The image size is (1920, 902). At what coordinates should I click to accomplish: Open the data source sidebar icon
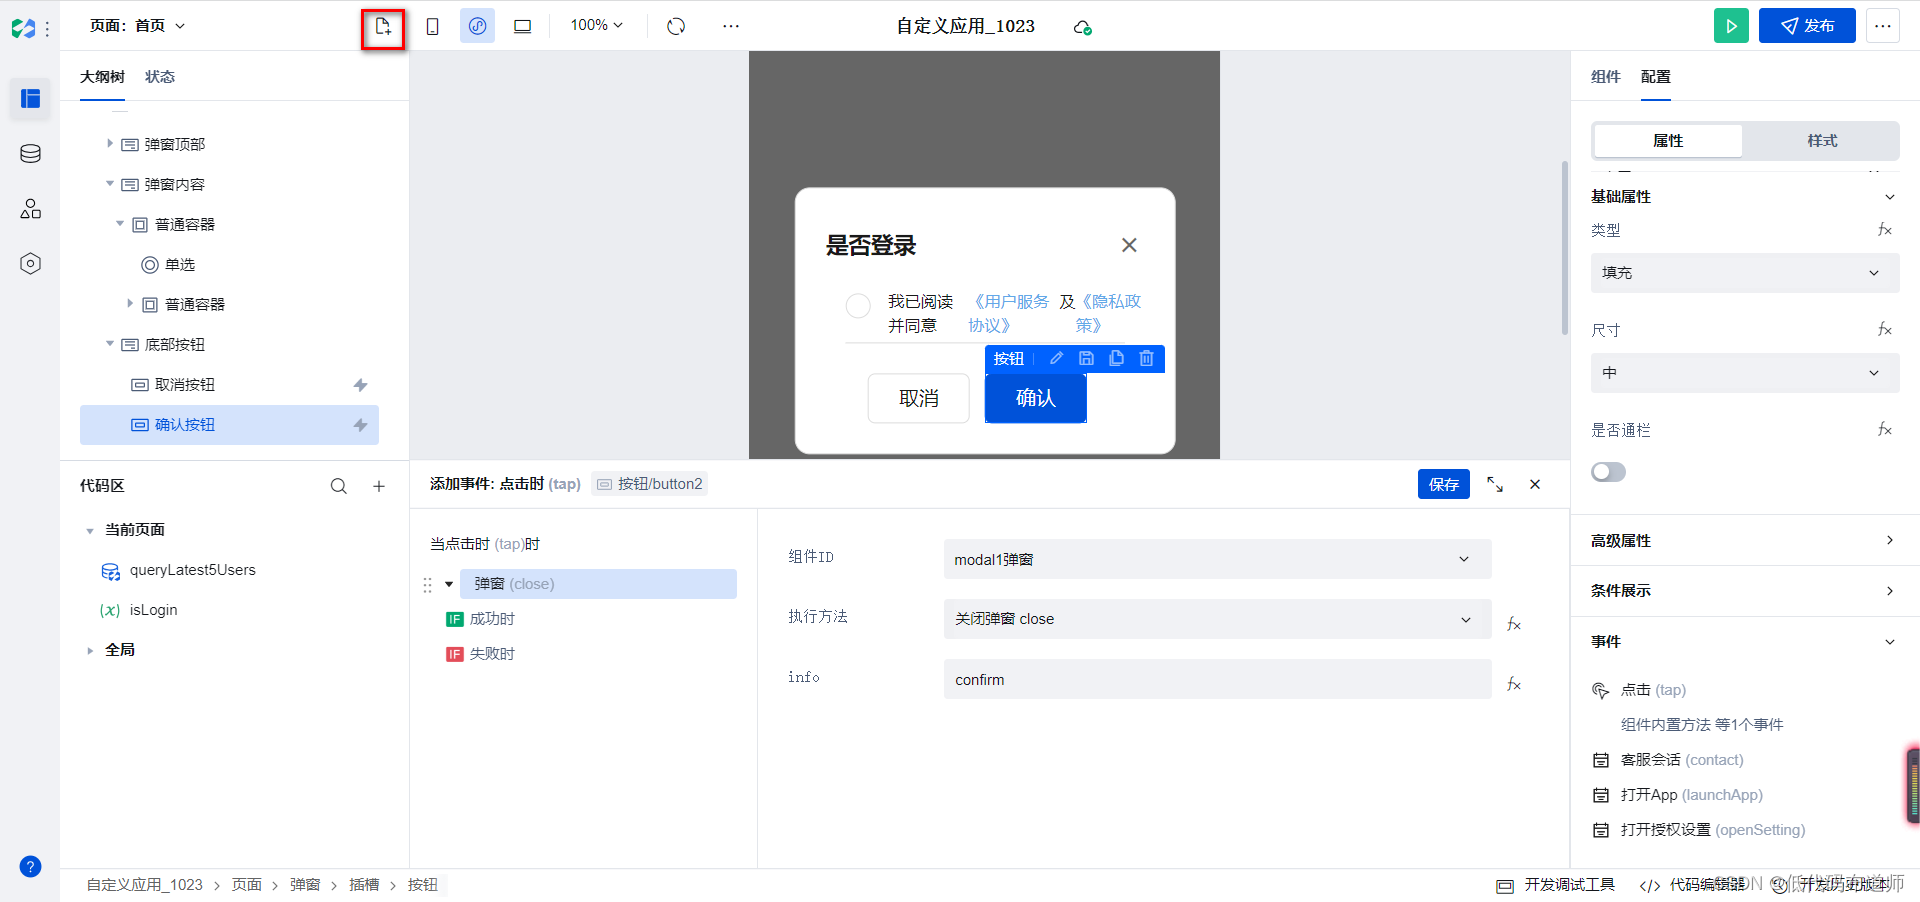click(31, 153)
